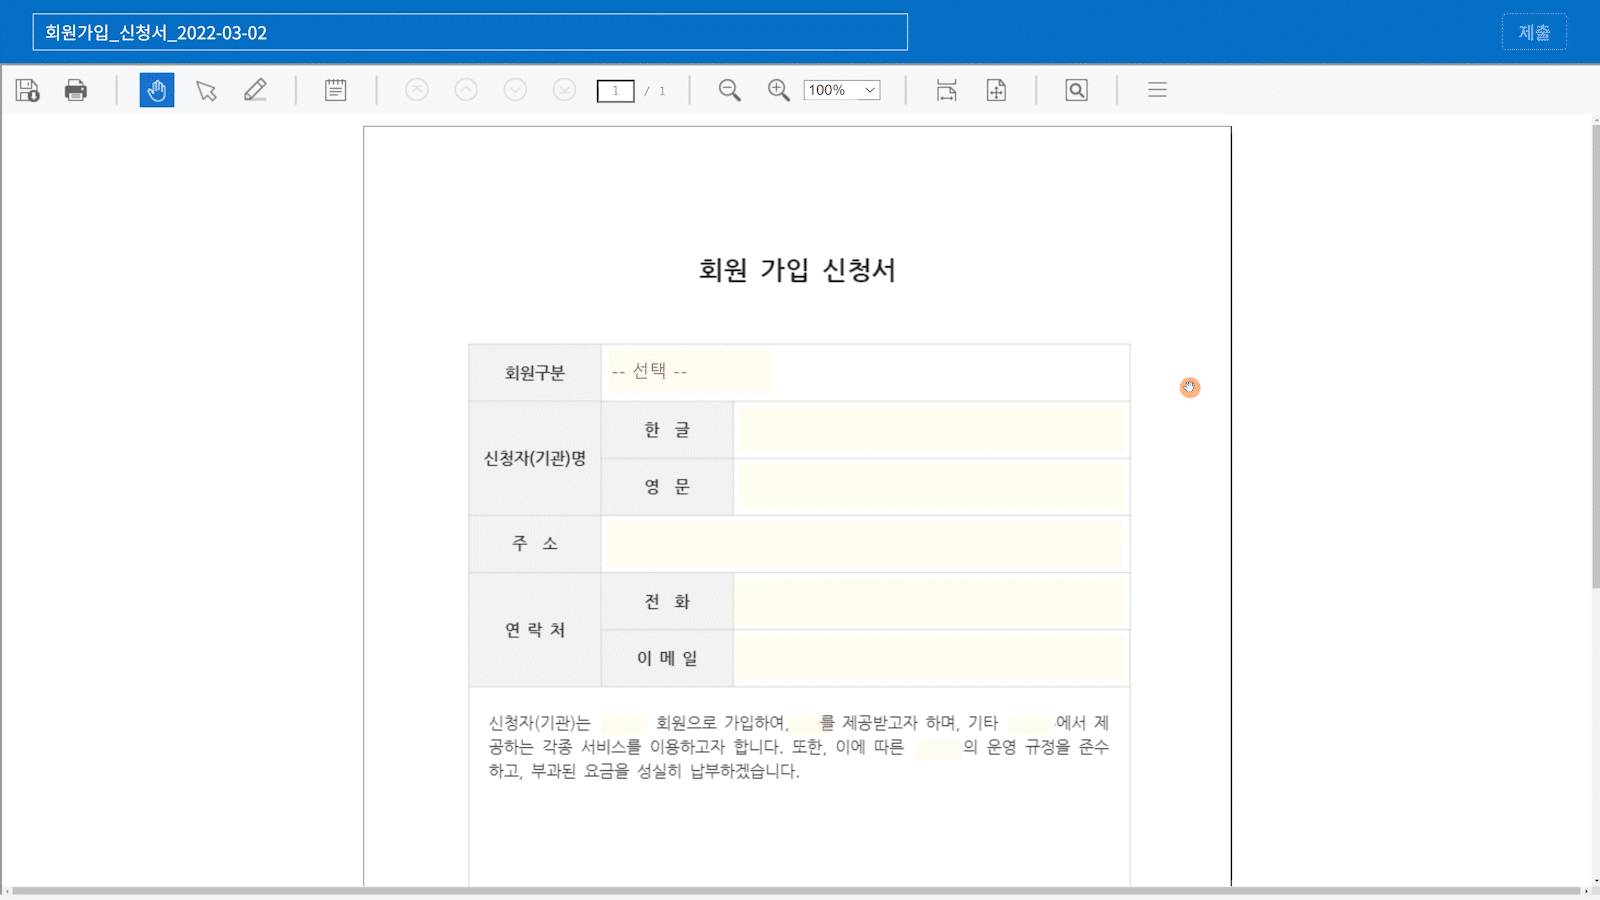This screenshot has height=900, width=1600.
Task: Click the 영문 name input field
Action: (930, 487)
